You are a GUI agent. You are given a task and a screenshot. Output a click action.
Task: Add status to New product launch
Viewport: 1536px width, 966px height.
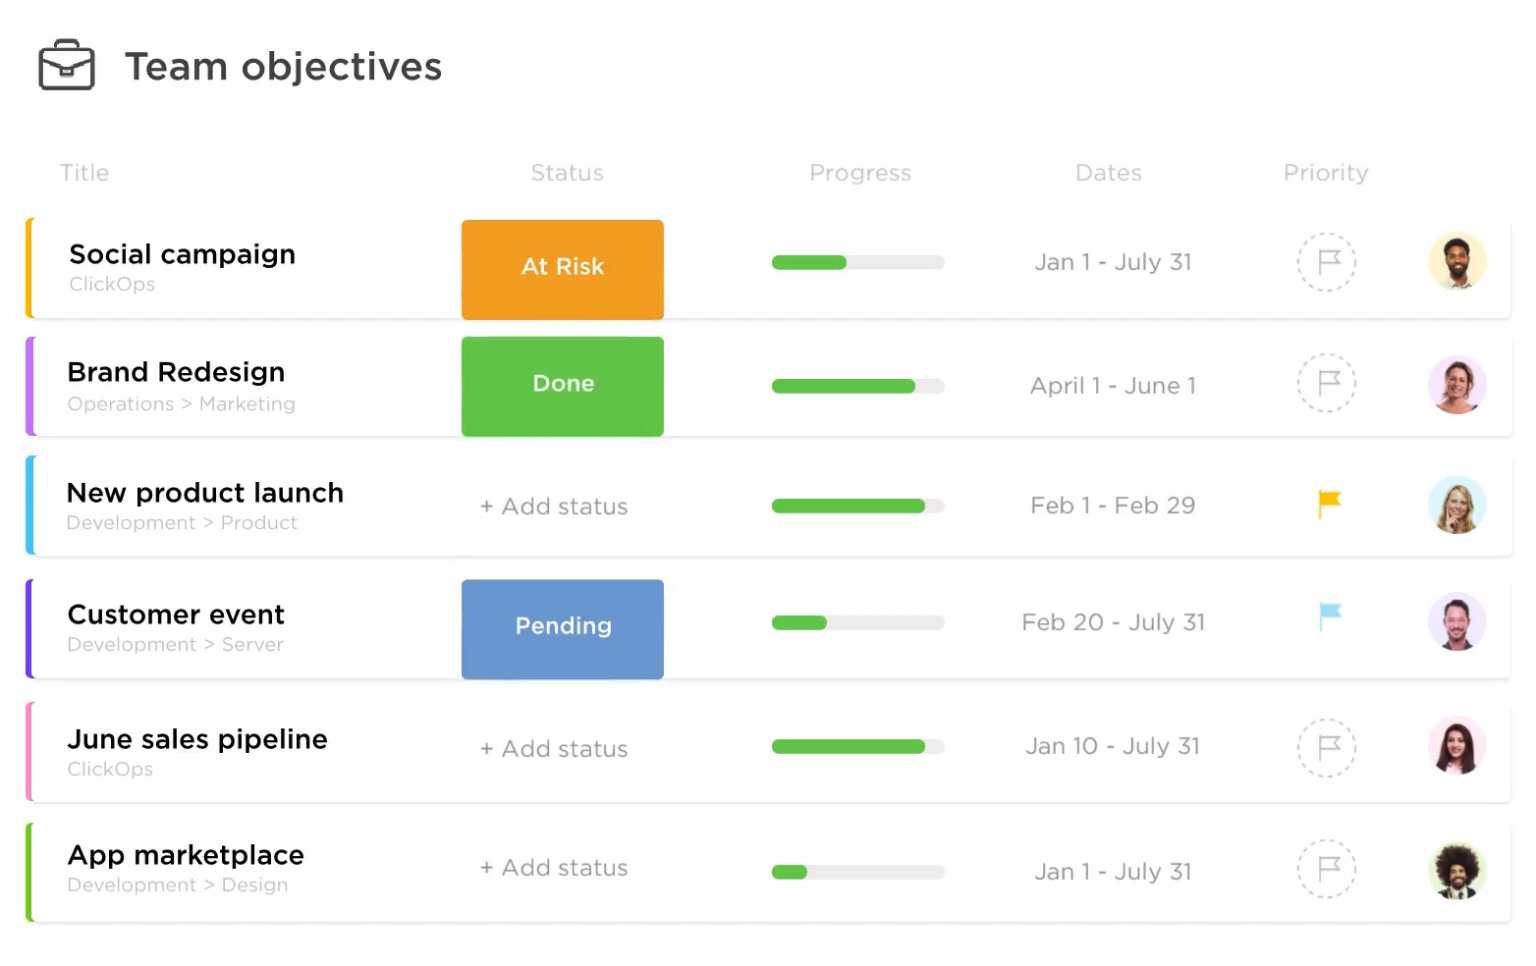(554, 507)
